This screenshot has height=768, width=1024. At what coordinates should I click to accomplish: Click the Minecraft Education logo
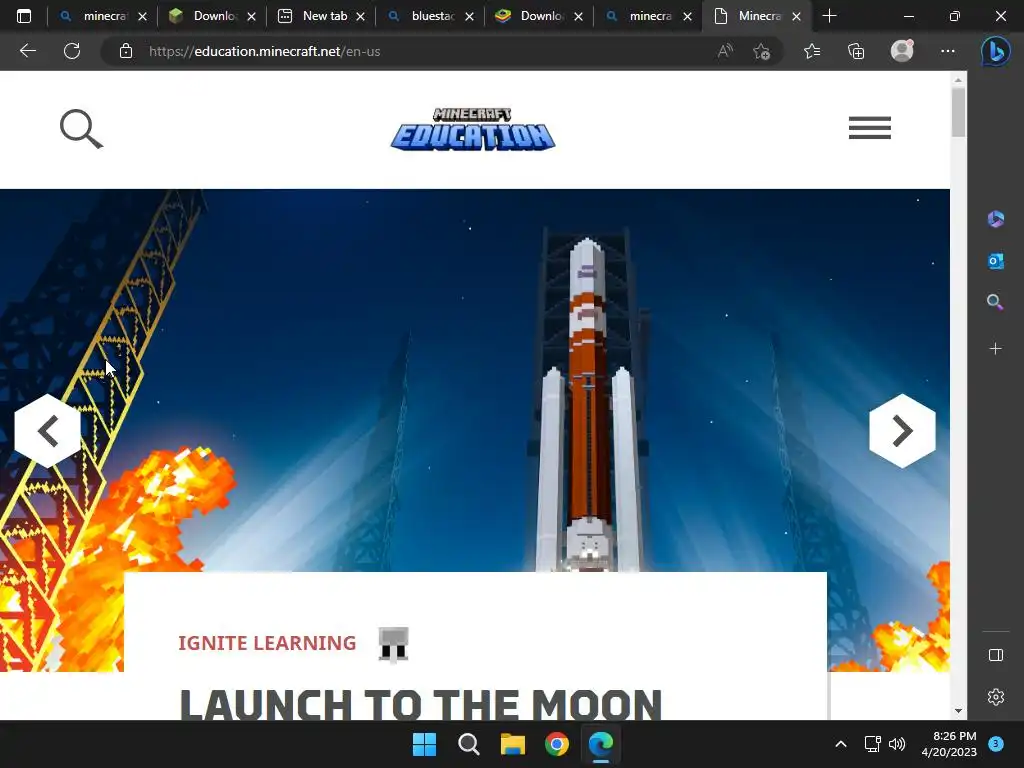[x=473, y=129]
